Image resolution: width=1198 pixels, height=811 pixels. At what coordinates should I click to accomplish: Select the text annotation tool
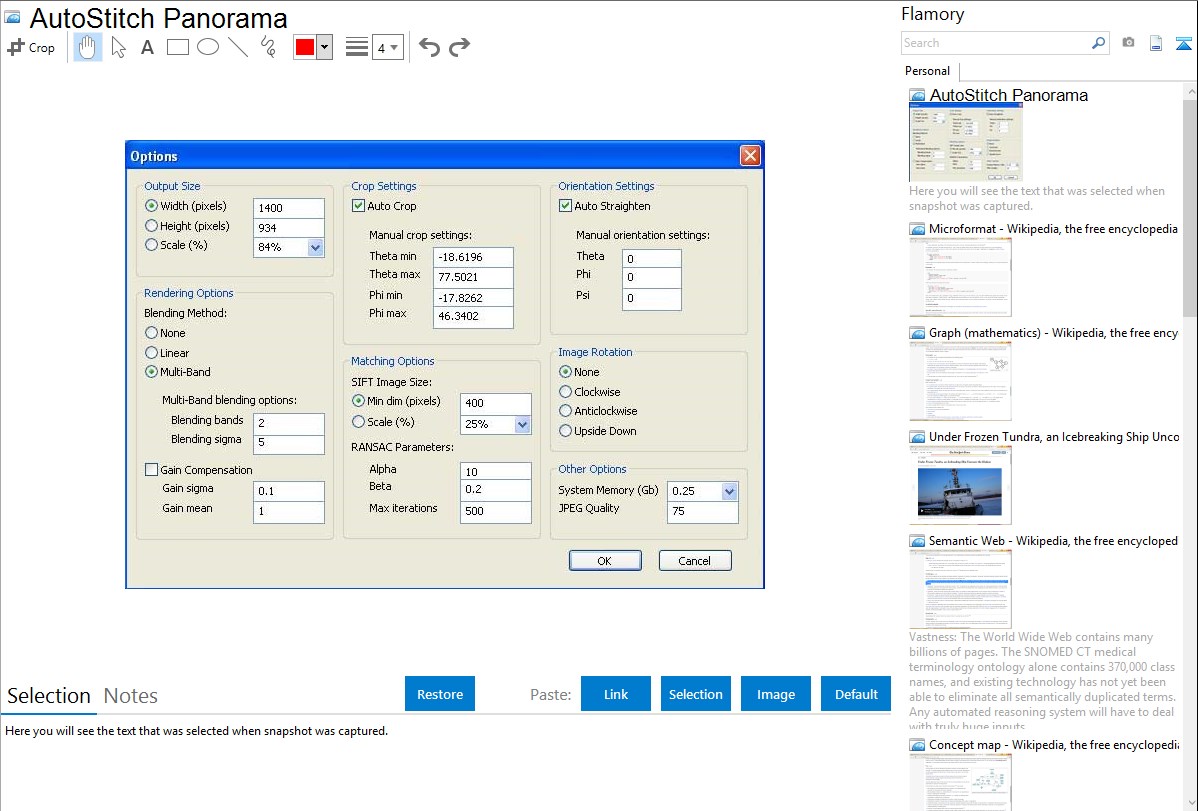(x=147, y=47)
